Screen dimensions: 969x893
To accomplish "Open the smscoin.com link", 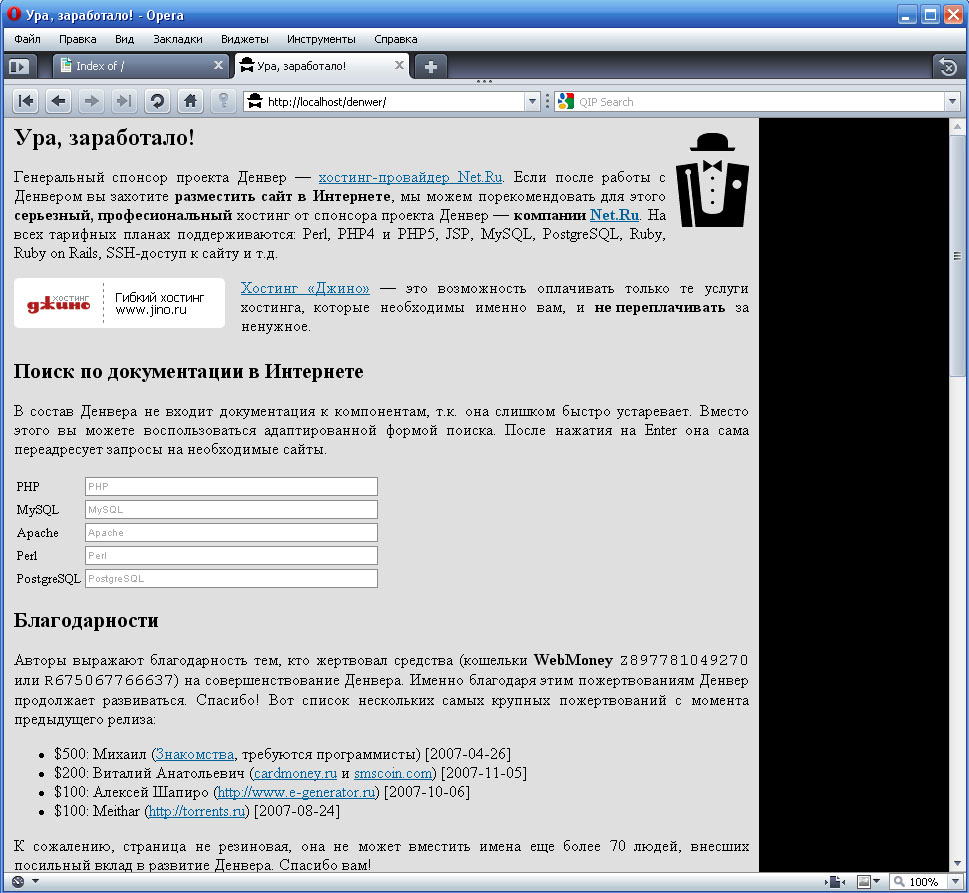I will coord(392,773).
